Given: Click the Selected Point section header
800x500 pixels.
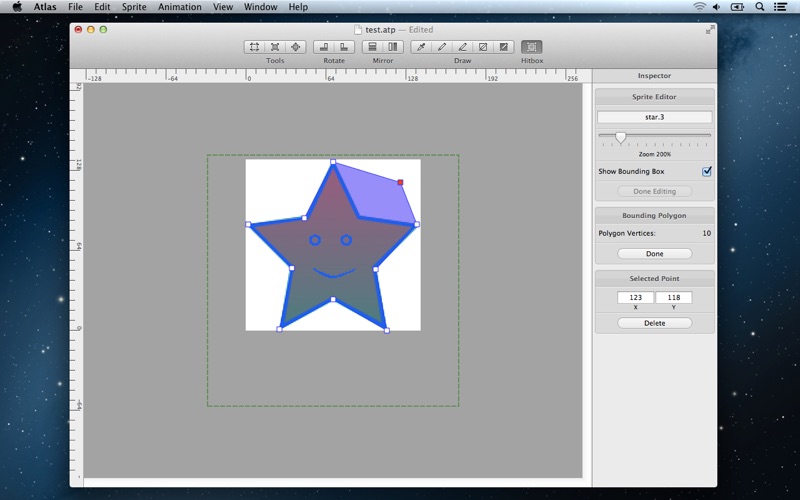Looking at the screenshot, I should click(655, 279).
